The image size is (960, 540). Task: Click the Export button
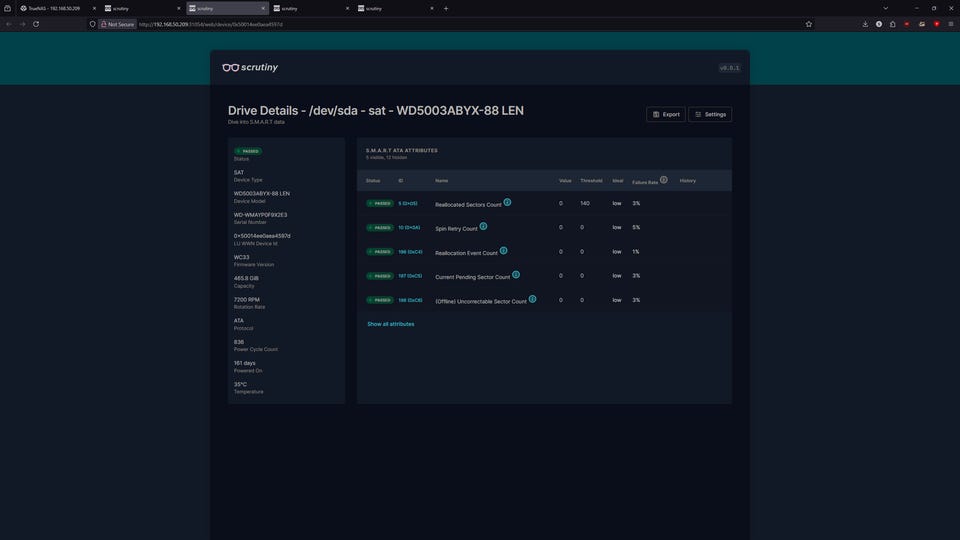(x=665, y=114)
